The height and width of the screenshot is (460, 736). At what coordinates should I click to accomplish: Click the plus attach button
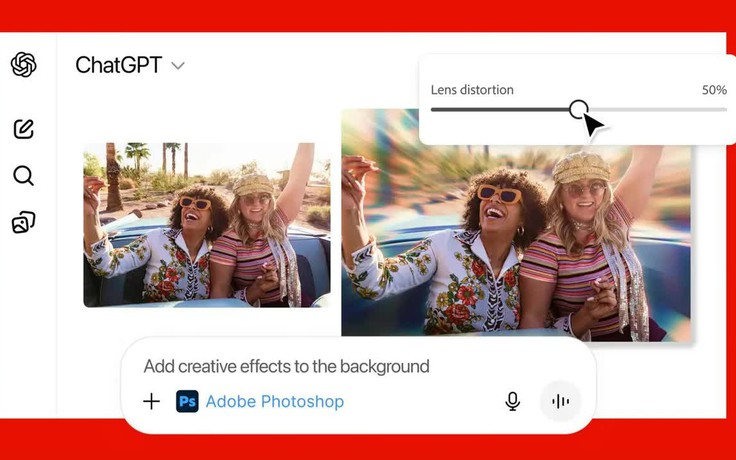click(x=151, y=402)
